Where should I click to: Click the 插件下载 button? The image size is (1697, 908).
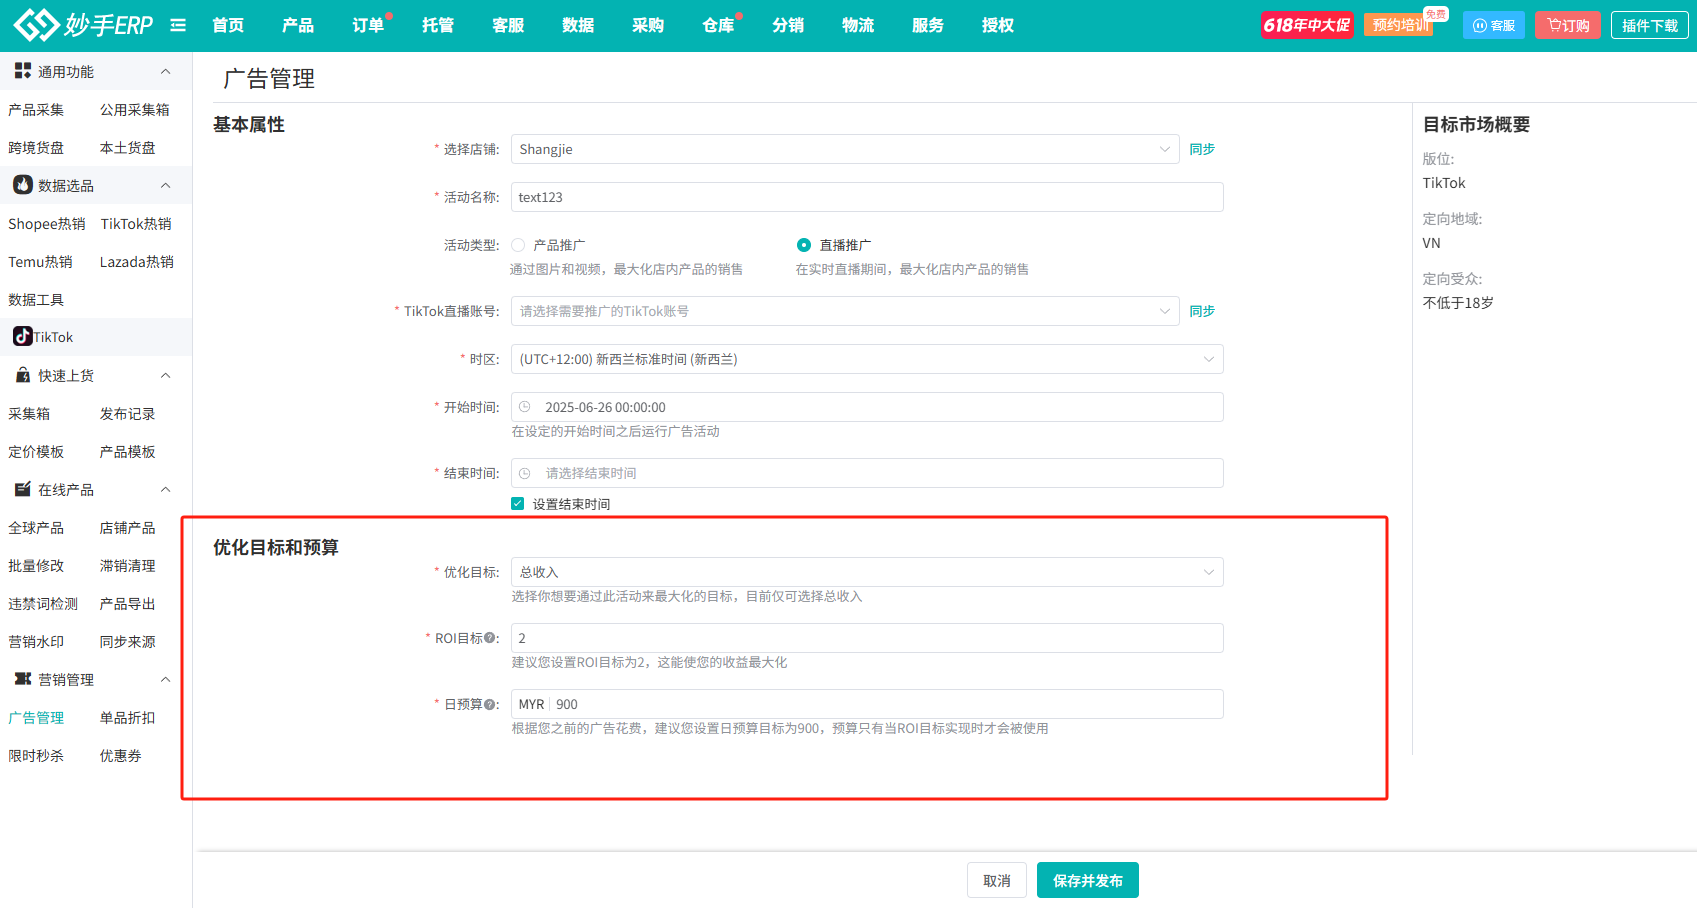(1650, 25)
